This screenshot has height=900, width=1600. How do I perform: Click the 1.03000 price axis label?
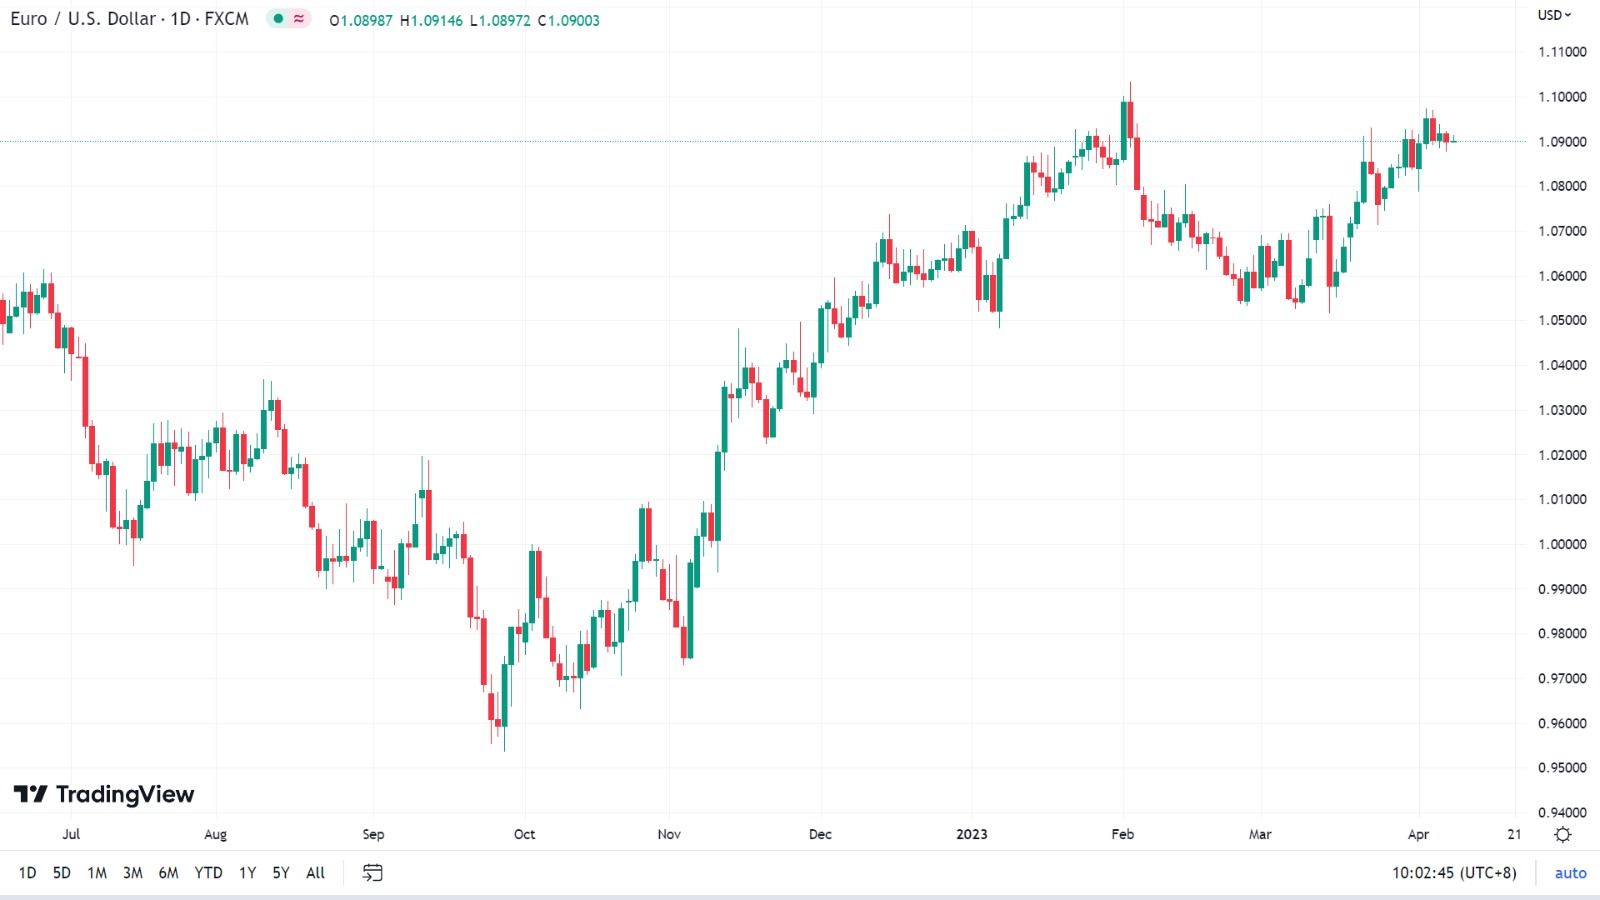tap(1562, 410)
